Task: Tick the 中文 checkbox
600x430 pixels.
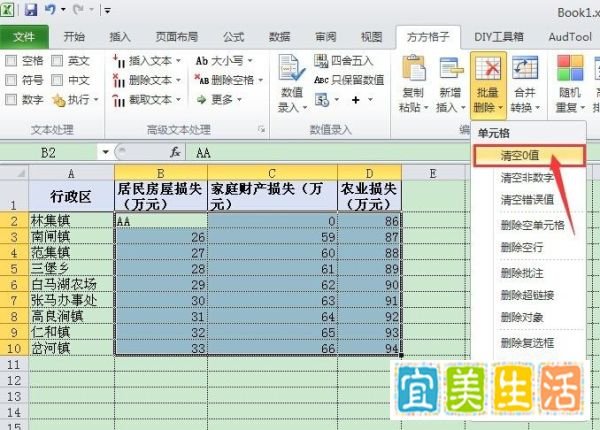Action: [x=57, y=80]
